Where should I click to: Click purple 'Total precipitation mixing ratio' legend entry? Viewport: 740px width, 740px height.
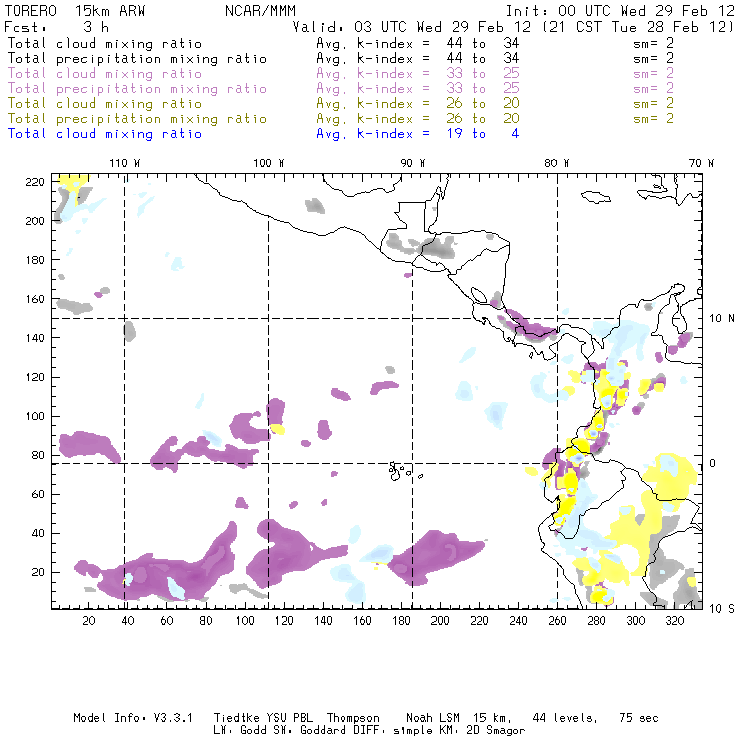pyautogui.click(x=137, y=89)
